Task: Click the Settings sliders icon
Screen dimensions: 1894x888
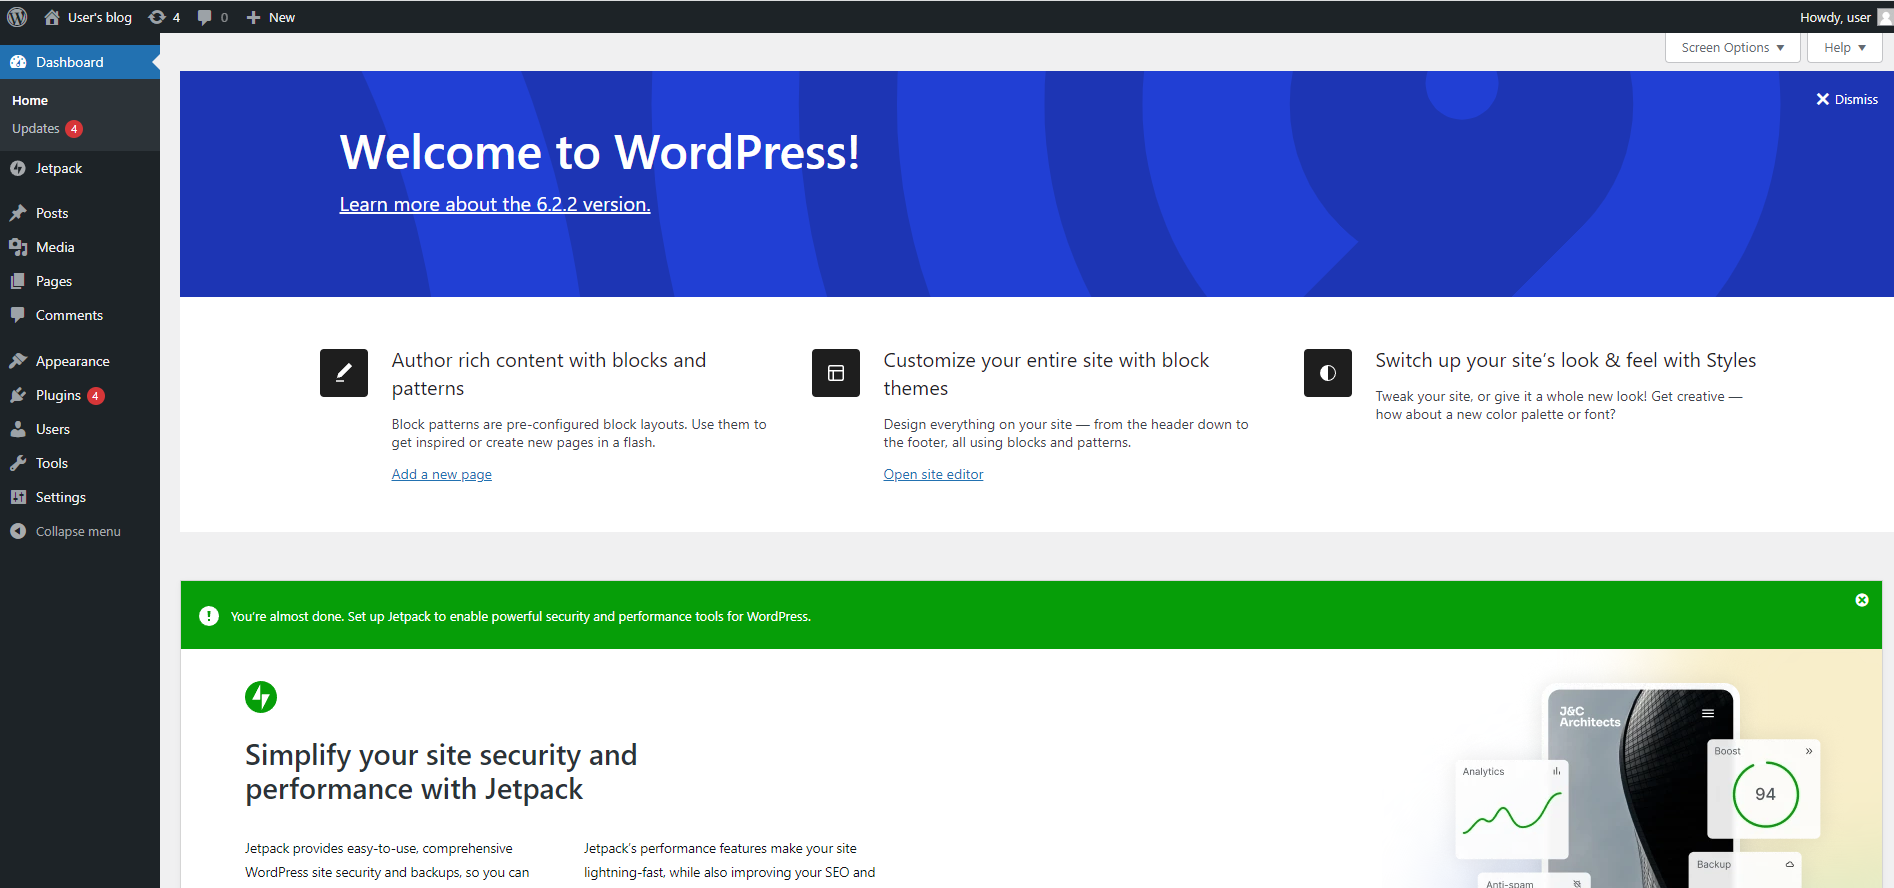Action: click(x=18, y=497)
